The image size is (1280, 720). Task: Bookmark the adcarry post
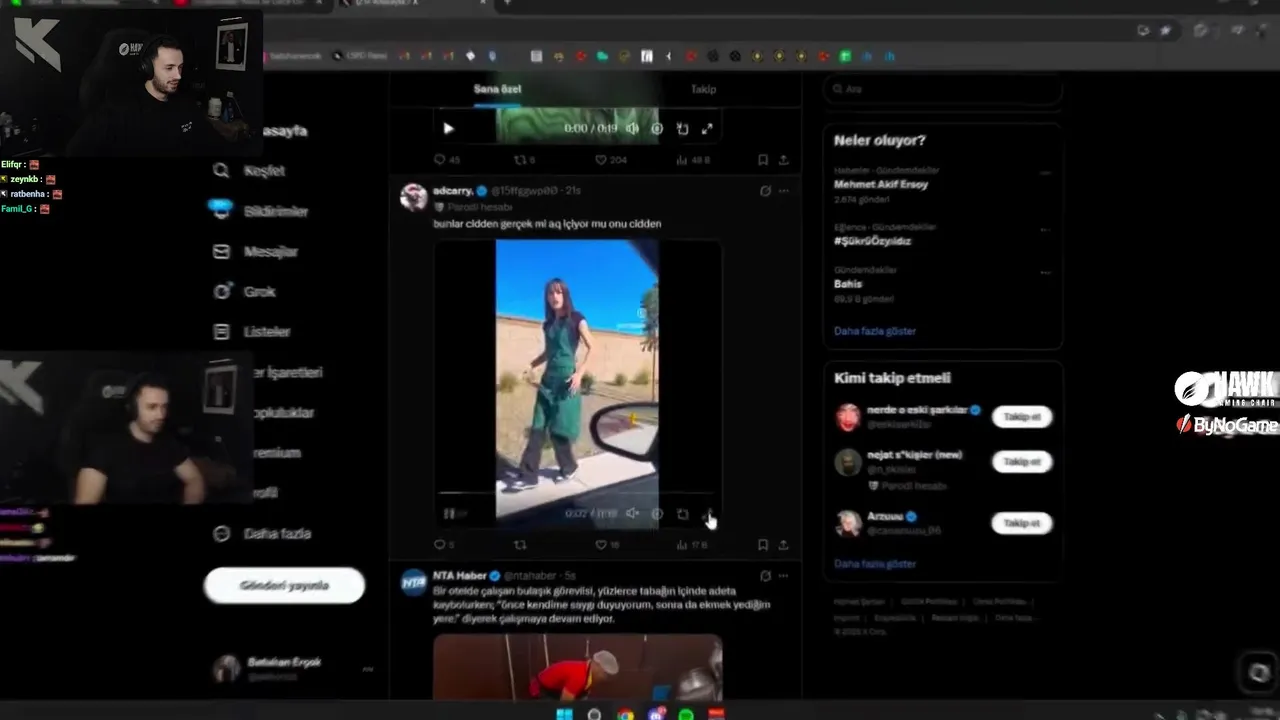click(x=763, y=545)
